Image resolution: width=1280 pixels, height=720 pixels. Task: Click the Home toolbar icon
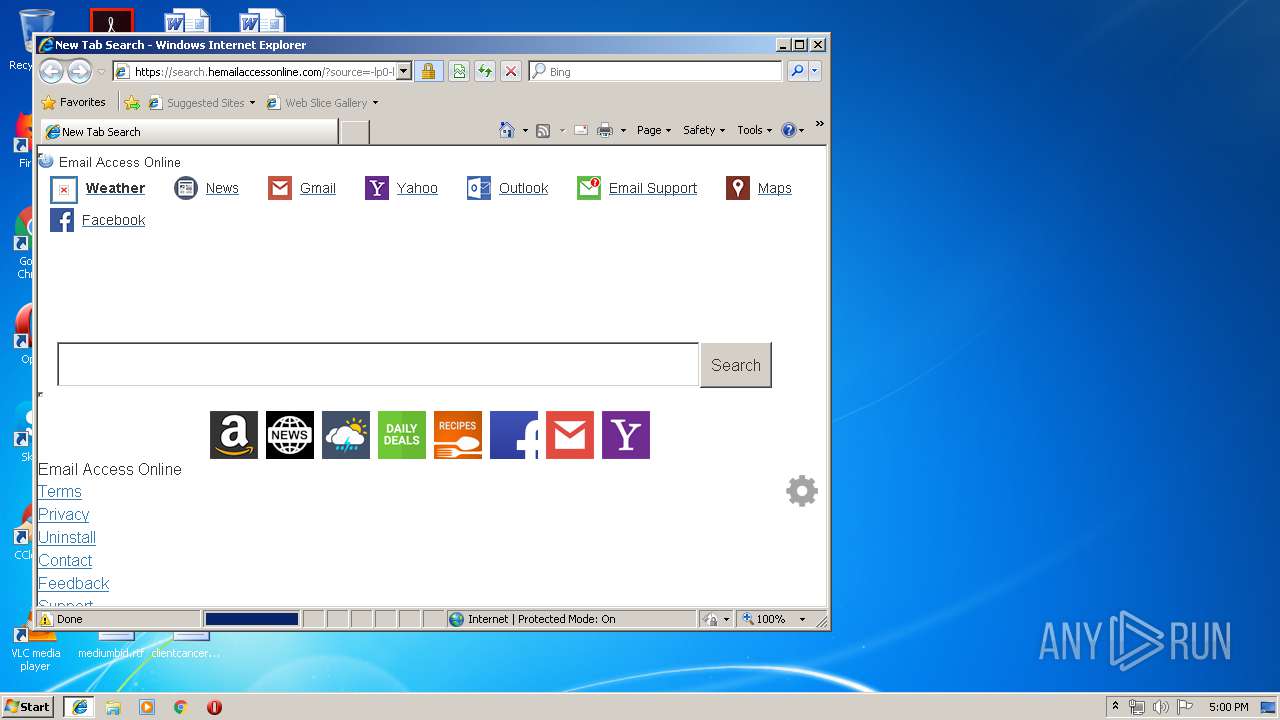tap(507, 130)
